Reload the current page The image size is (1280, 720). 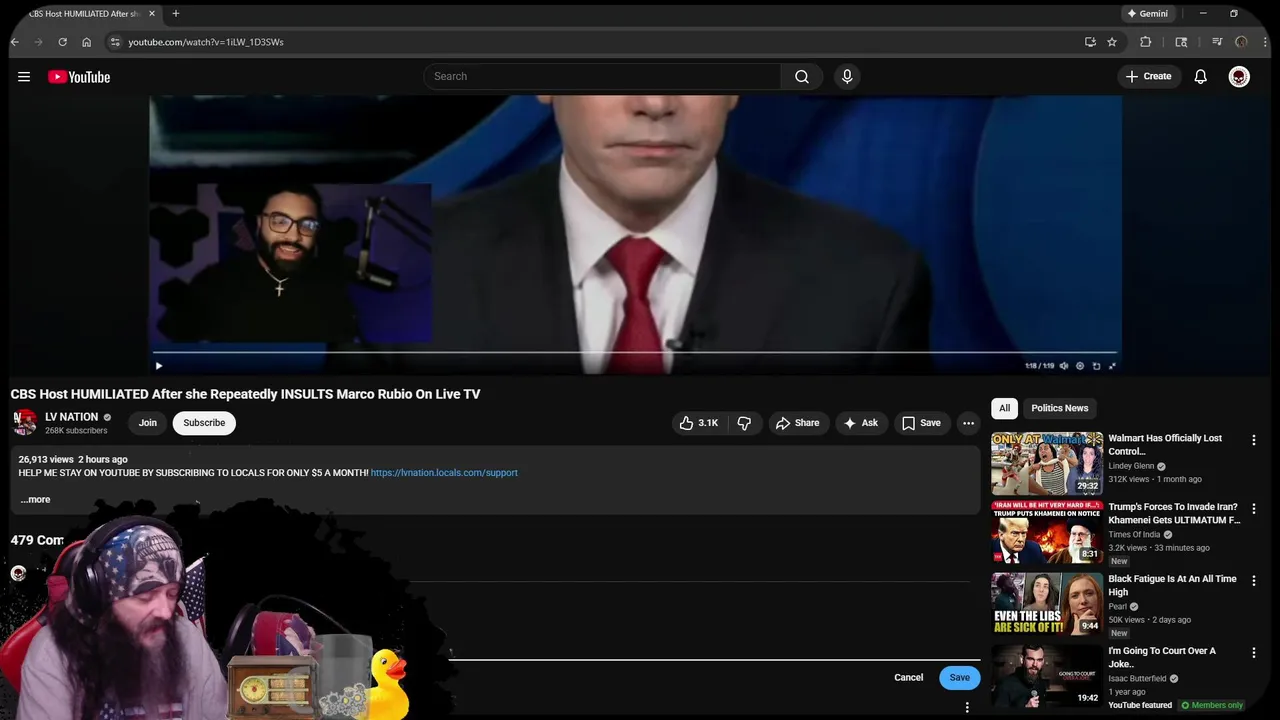pos(62,42)
